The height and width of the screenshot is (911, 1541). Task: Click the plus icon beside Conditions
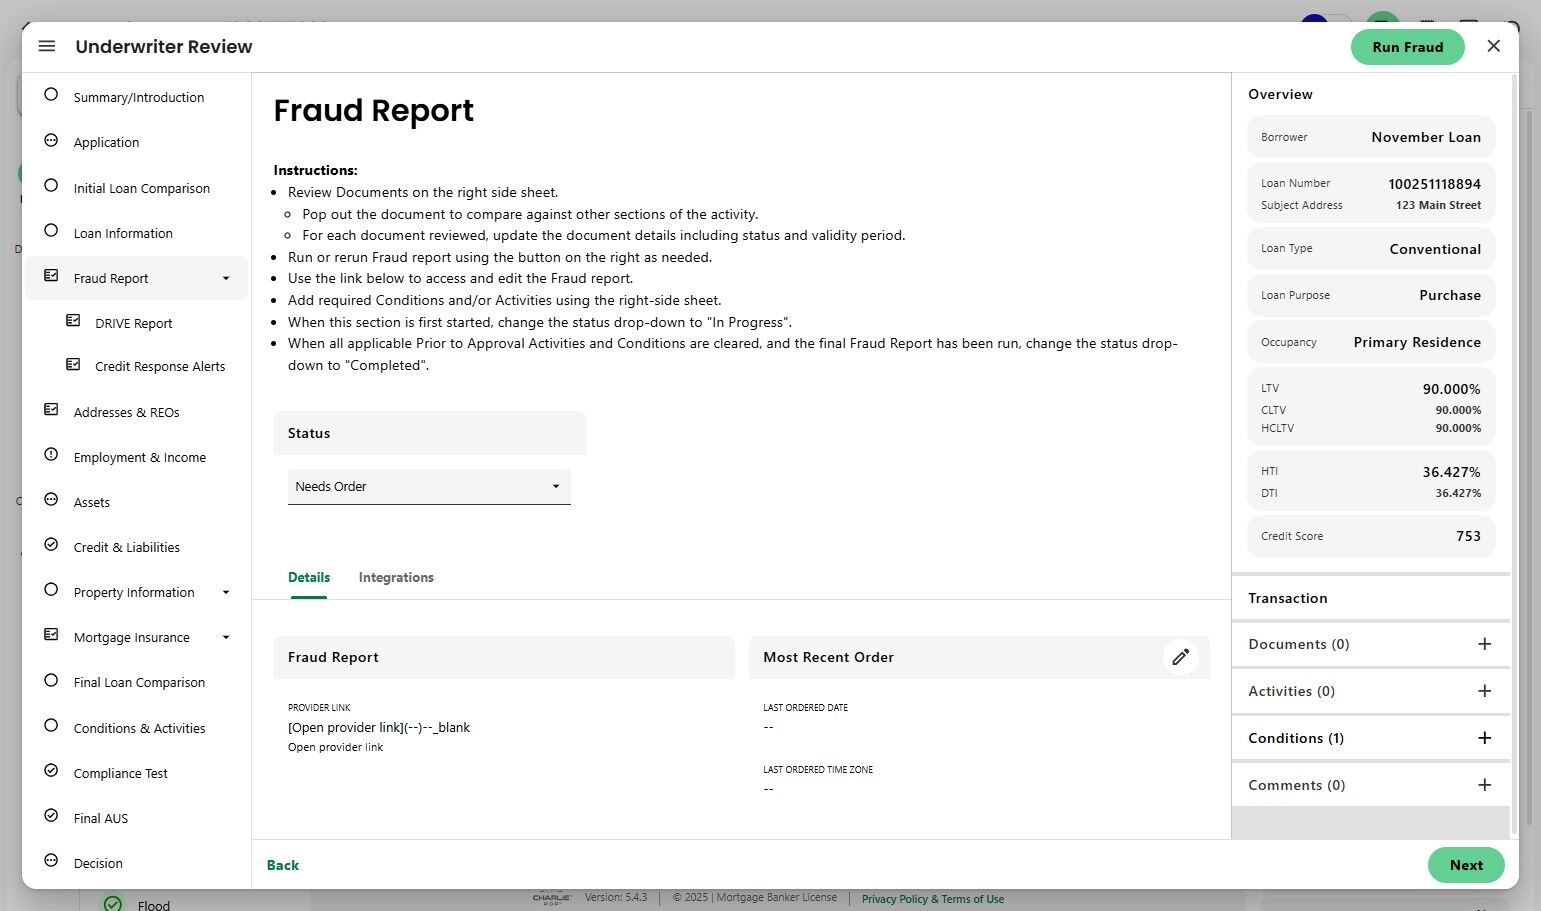point(1484,738)
